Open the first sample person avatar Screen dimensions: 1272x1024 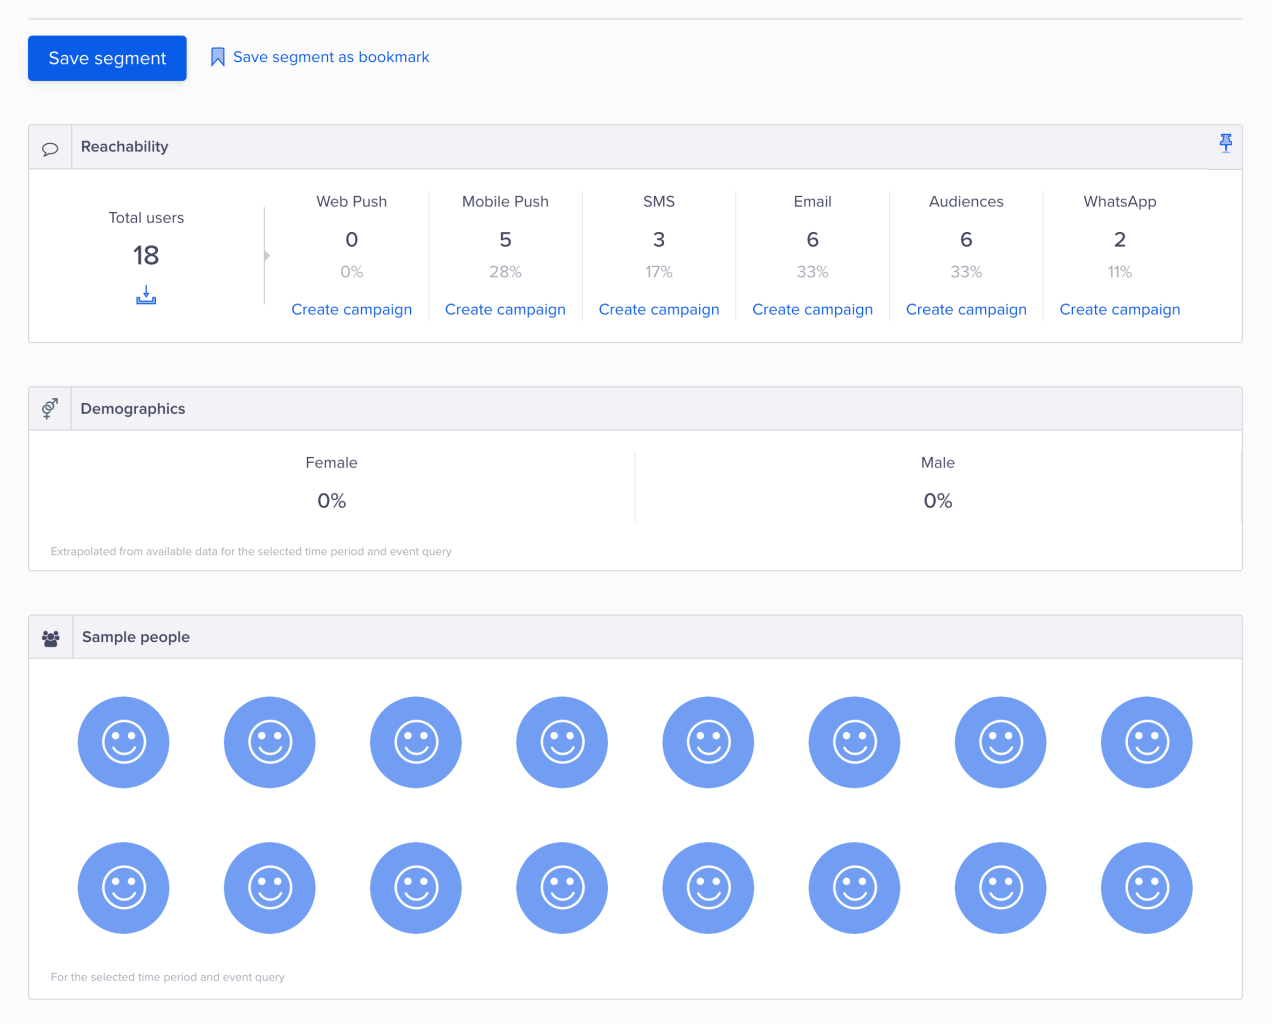124,742
